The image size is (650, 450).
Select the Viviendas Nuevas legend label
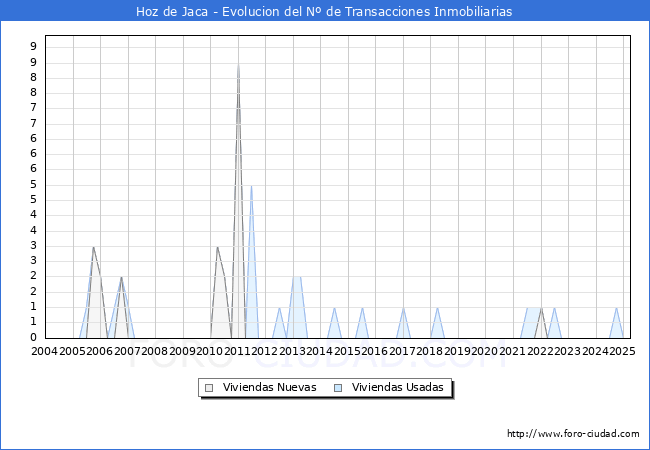(269, 387)
